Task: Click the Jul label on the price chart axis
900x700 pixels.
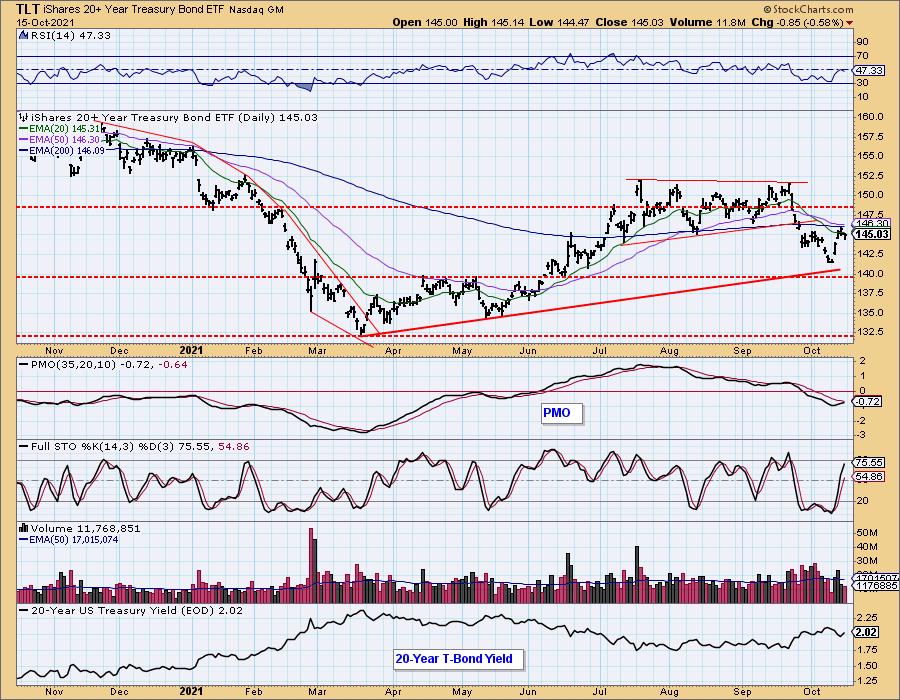Action: [x=600, y=350]
